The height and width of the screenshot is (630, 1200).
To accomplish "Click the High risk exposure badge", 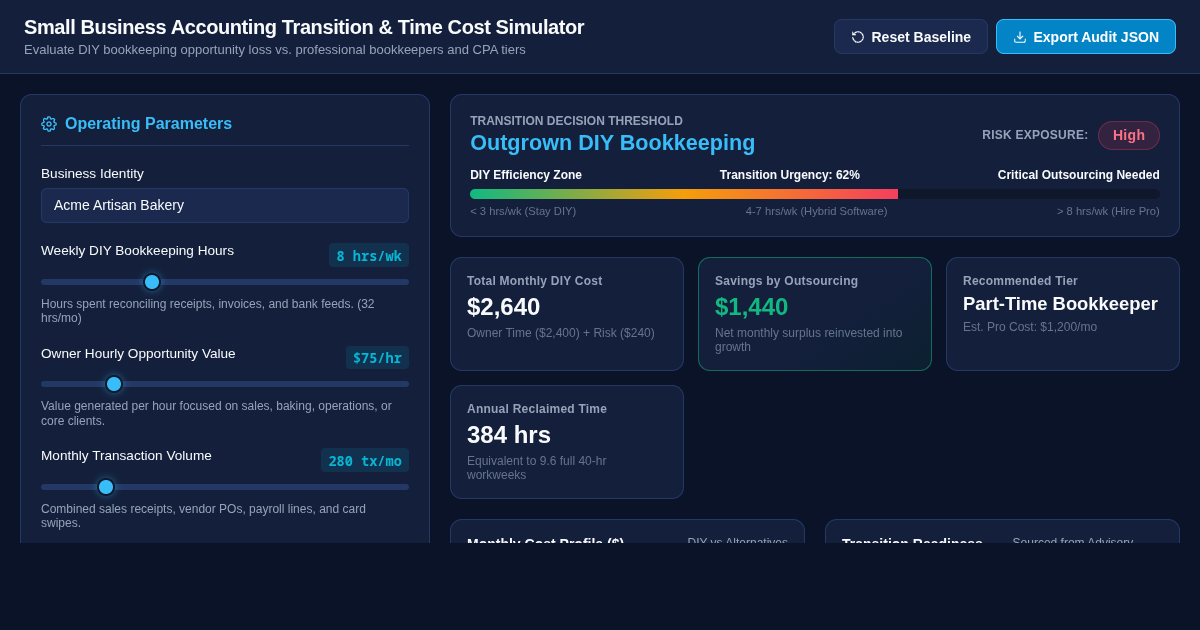I will pos(1129,135).
